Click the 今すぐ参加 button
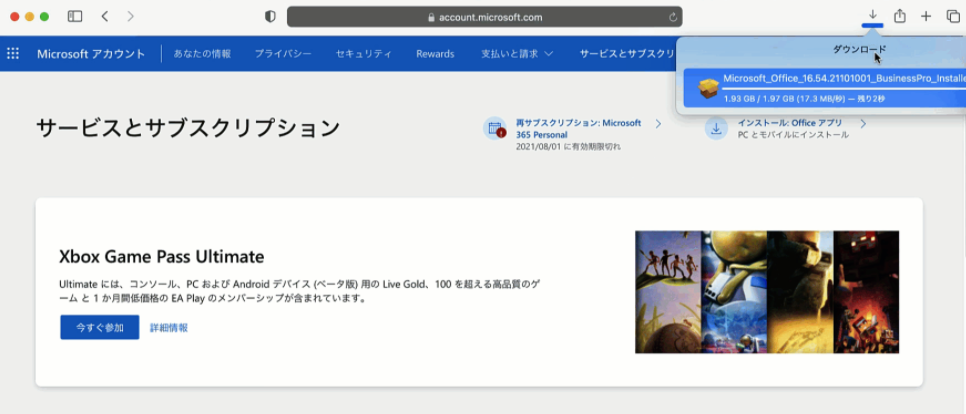The height and width of the screenshot is (414, 966). (x=100, y=327)
